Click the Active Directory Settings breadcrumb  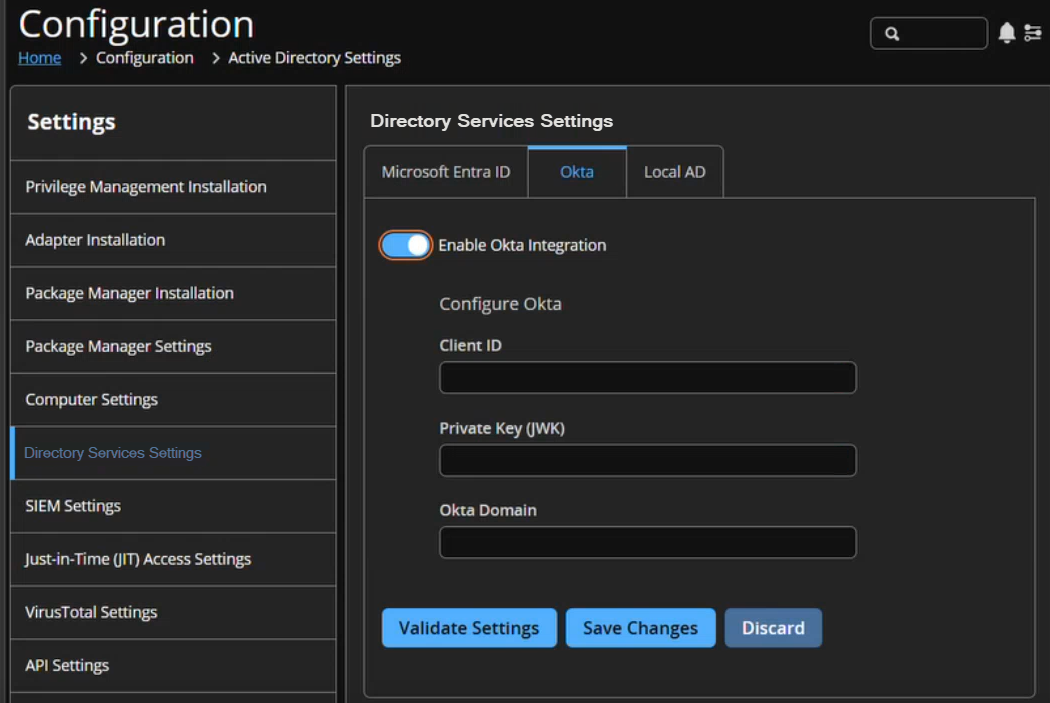pyautogui.click(x=314, y=58)
